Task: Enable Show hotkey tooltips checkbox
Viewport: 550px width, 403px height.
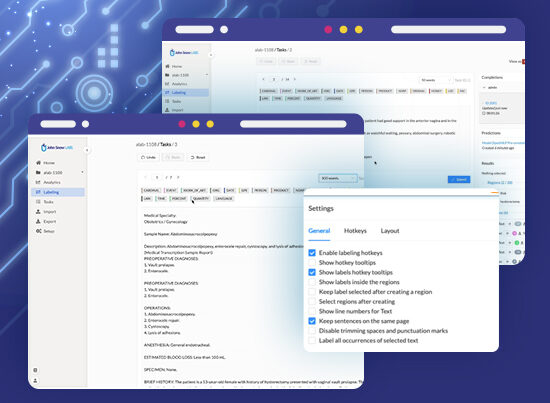Action: click(312, 262)
